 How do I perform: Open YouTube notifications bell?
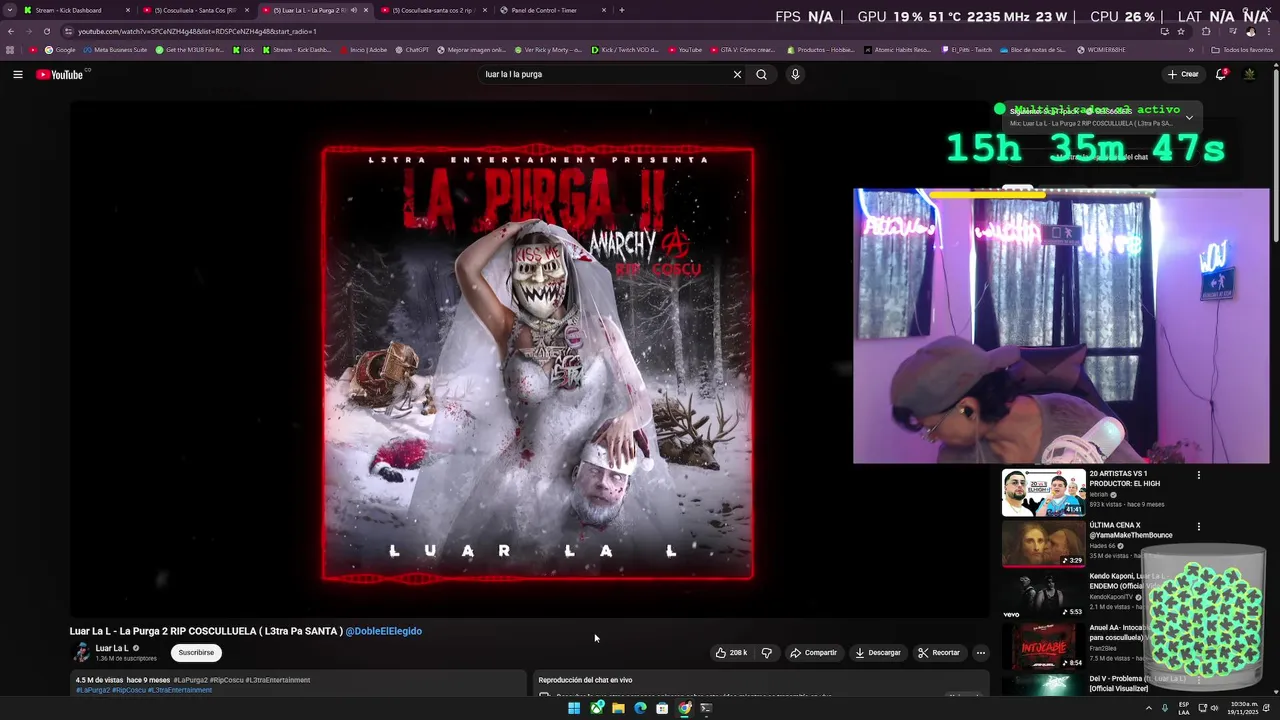1220,74
